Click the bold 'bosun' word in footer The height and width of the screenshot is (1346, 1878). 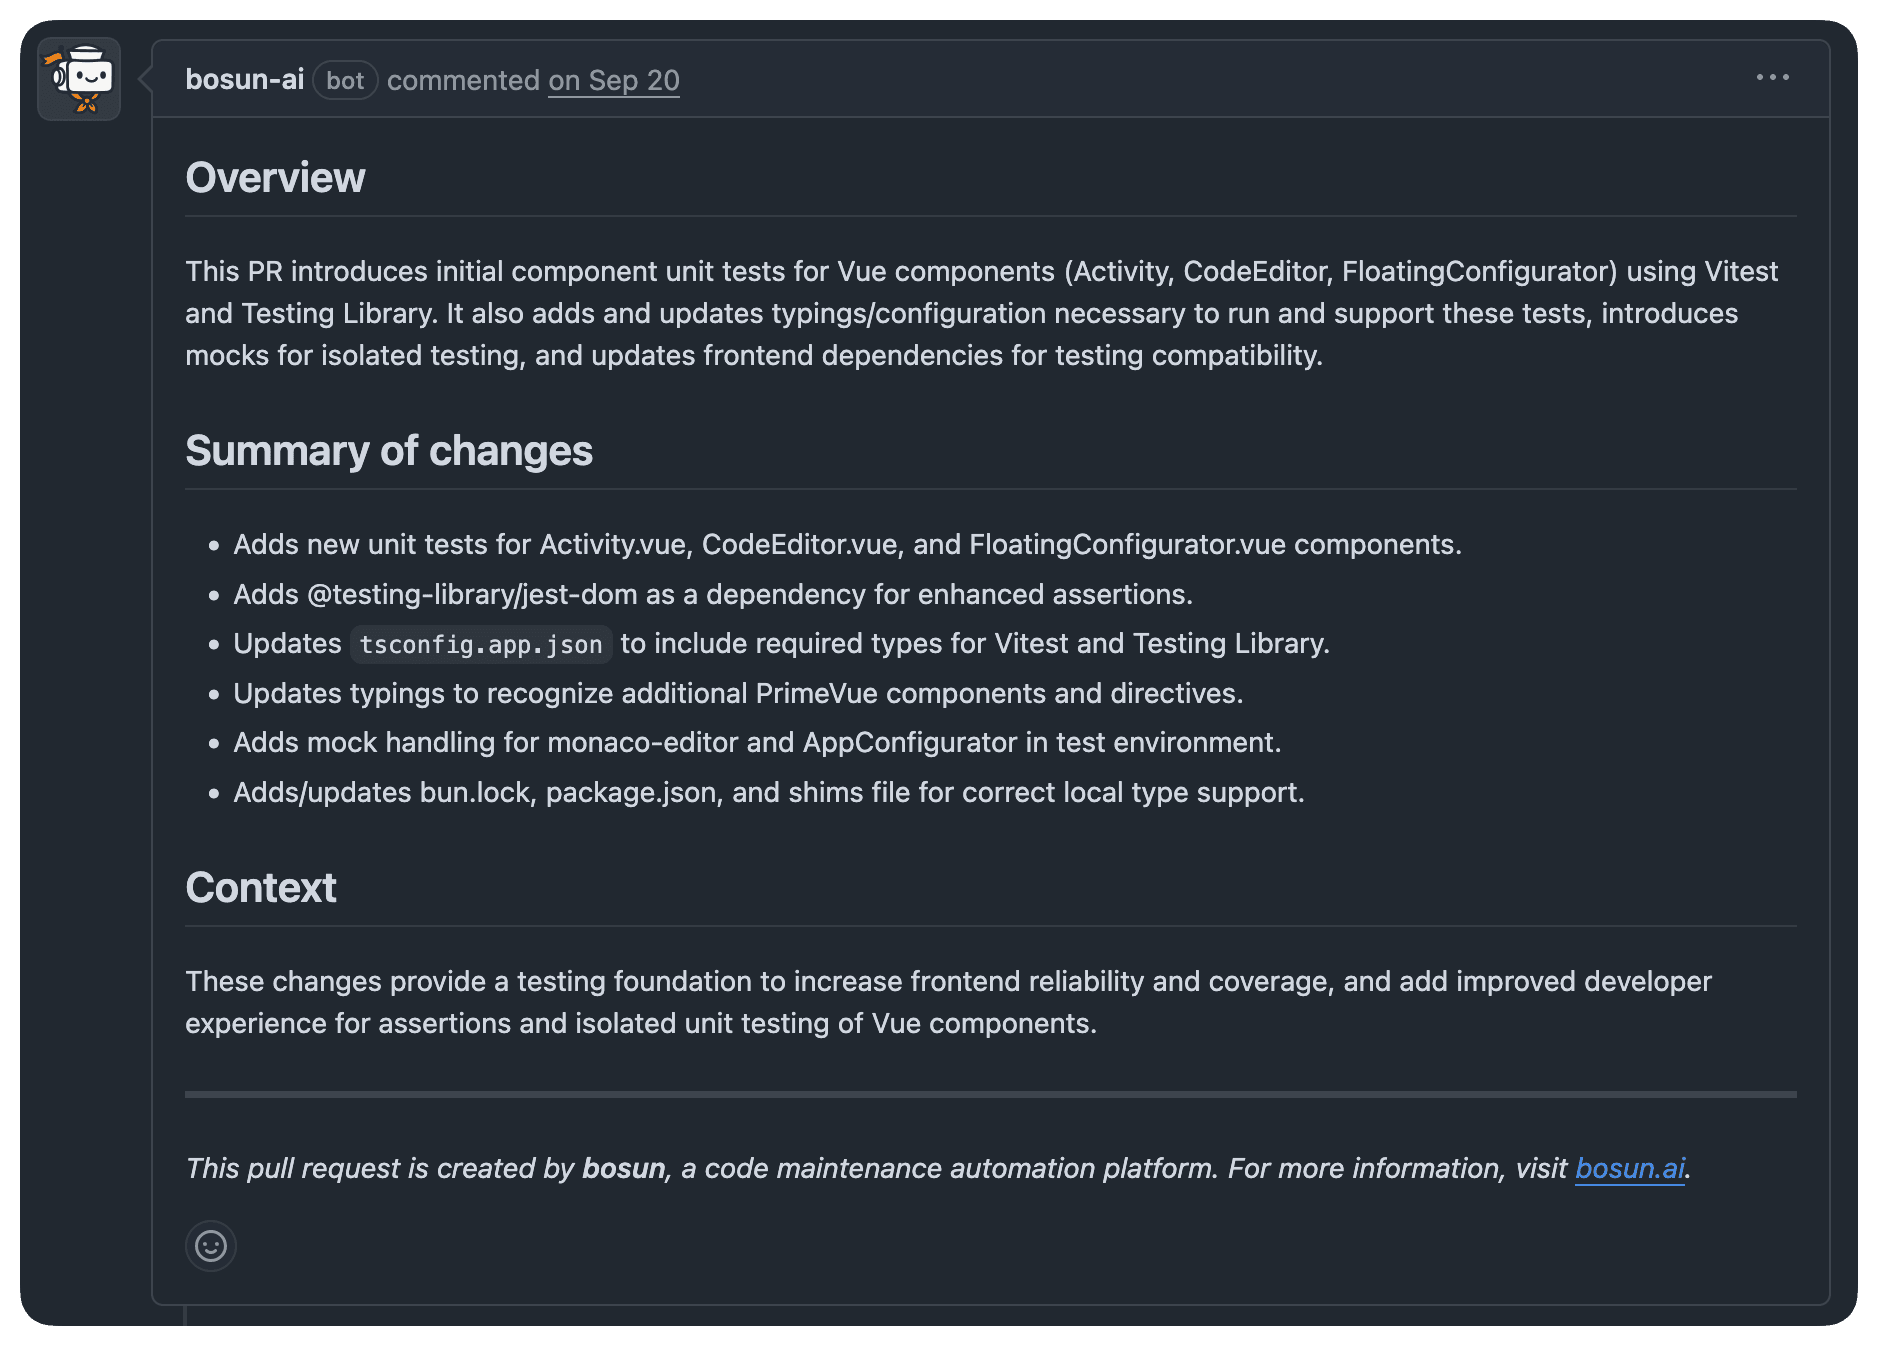(624, 1168)
